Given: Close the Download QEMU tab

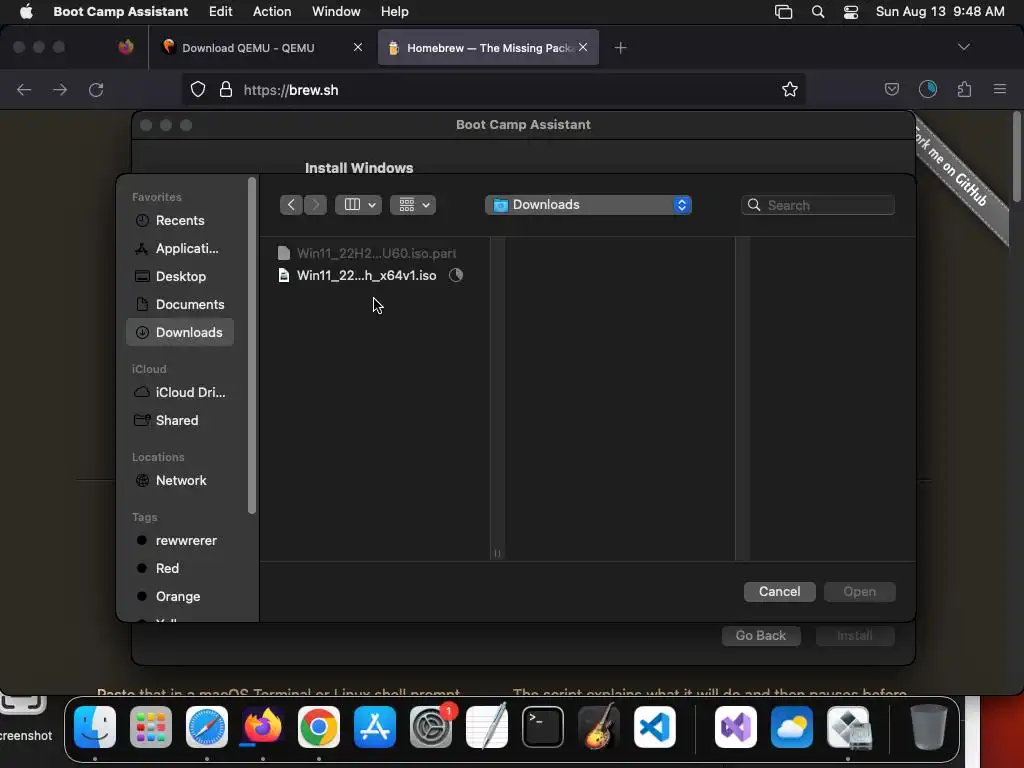Looking at the screenshot, I should [x=358, y=48].
